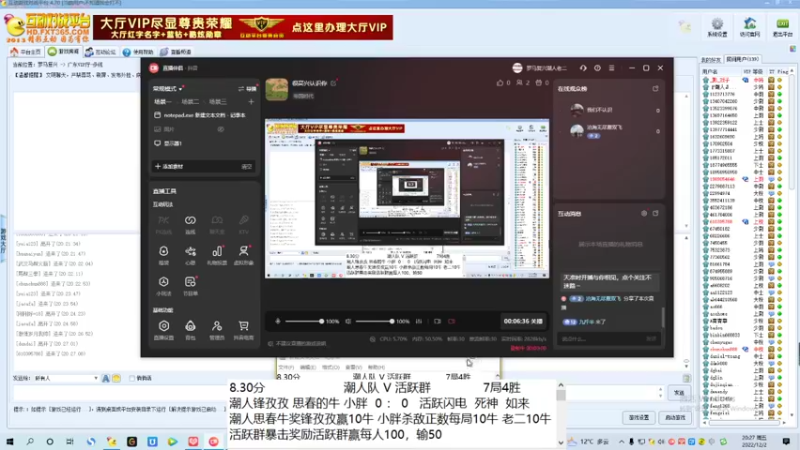Viewport: 800px width, 450px height.
Task: Click the send button in the streaming comment box
Action: (651, 339)
